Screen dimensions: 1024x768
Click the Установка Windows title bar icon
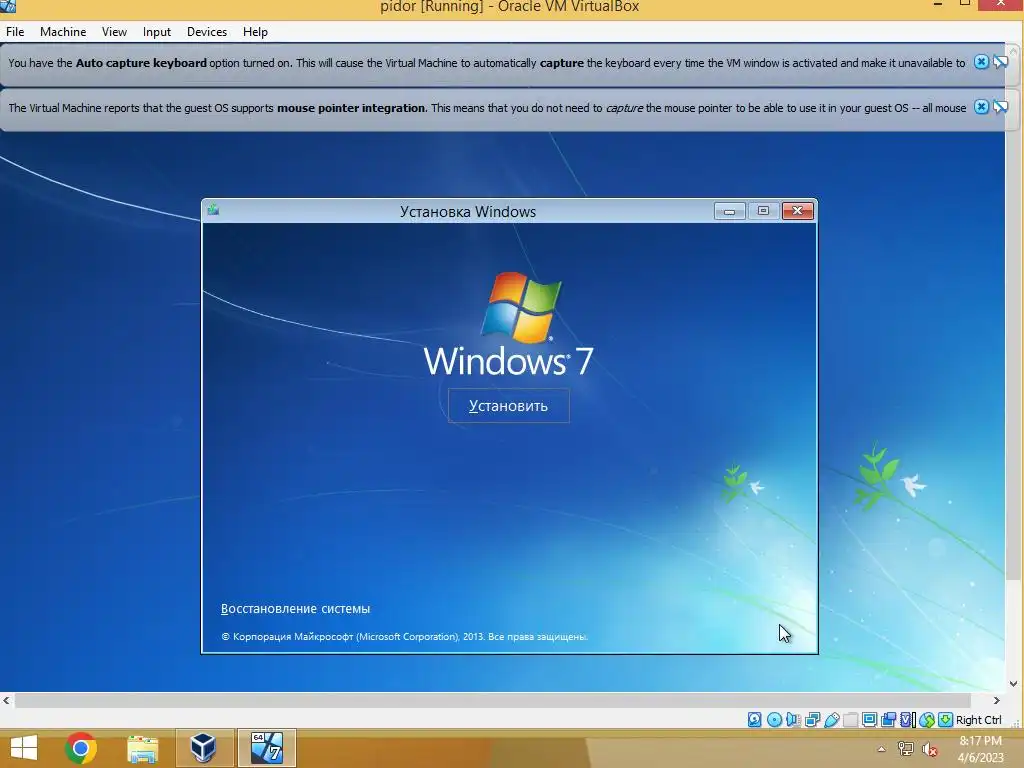pos(213,210)
